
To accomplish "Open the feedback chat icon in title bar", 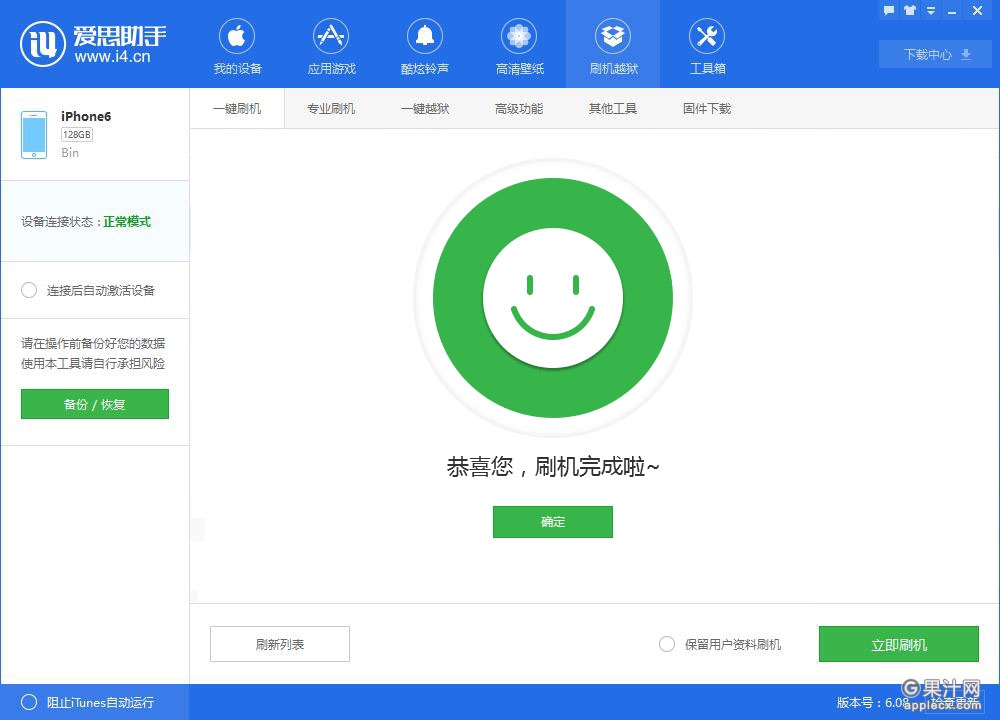I will coord(888,11).
